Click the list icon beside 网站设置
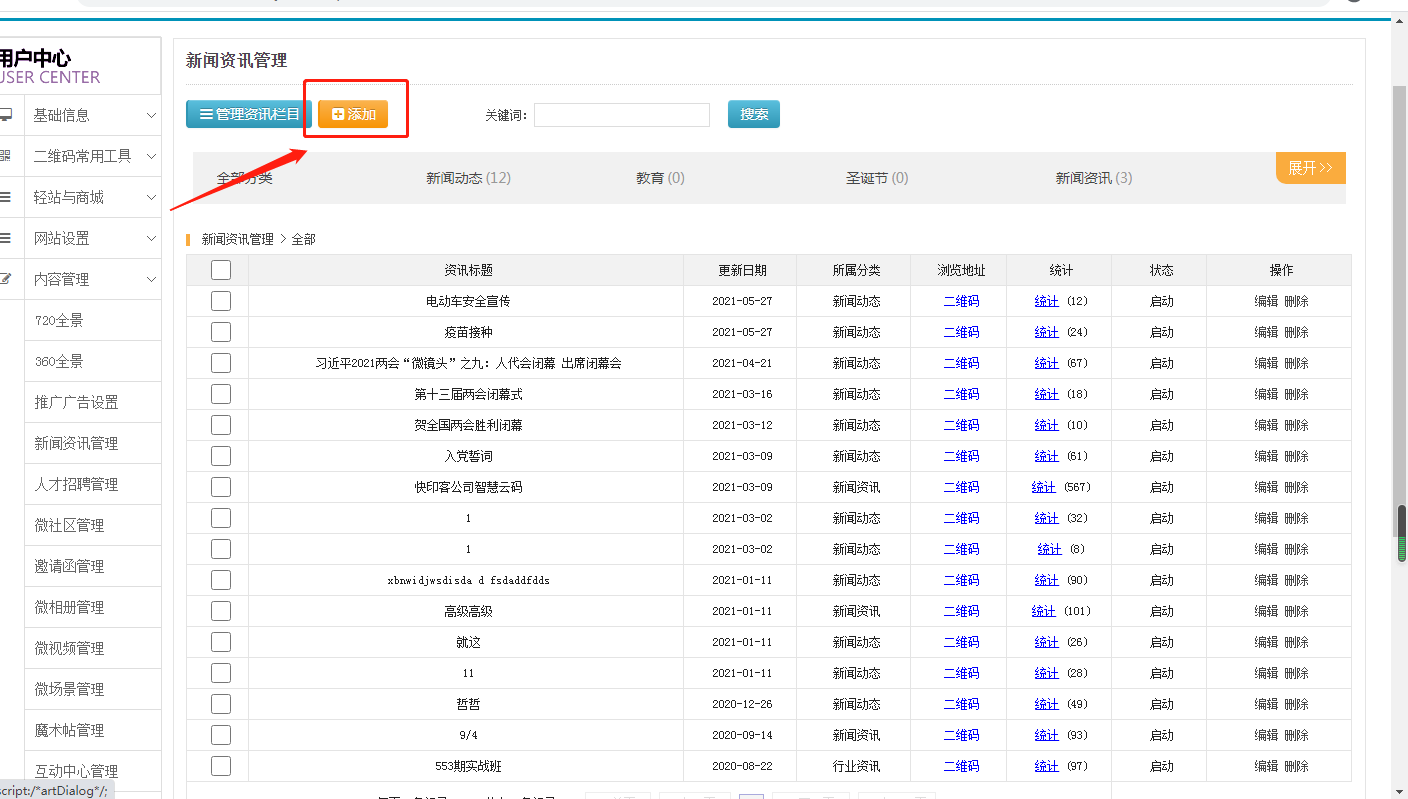This screenshot has height=799, width=1408. (x=6, y=238)
